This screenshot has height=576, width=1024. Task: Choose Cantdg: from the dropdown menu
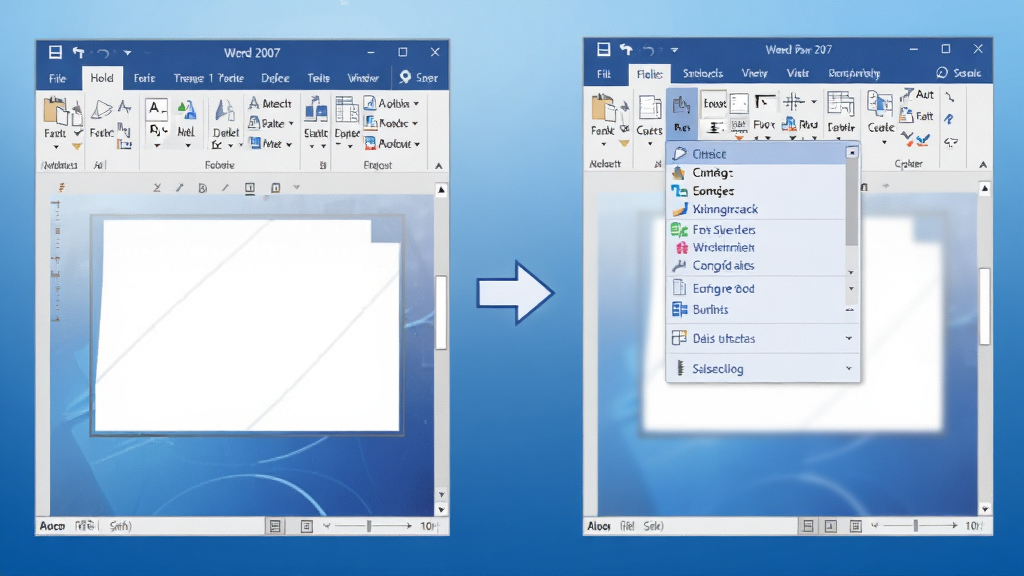[758, 172]
